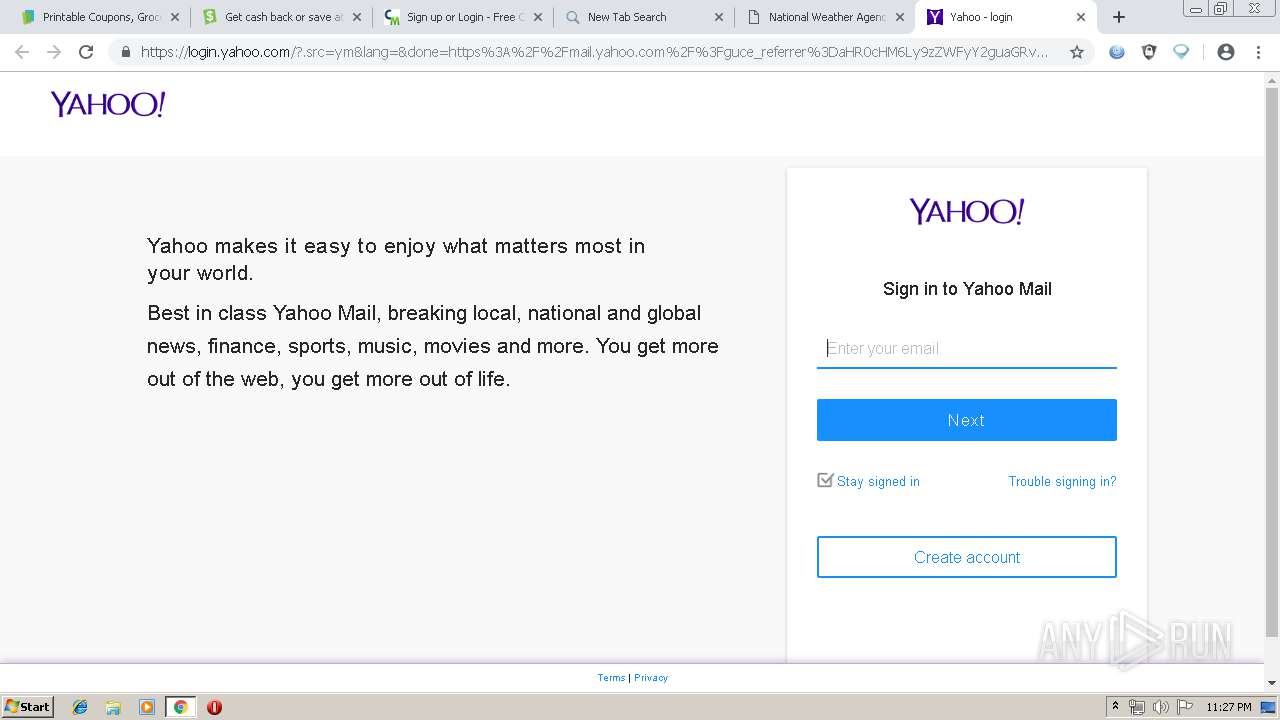
Task: Close the Get cash back tab
Action: click(356, 17)
